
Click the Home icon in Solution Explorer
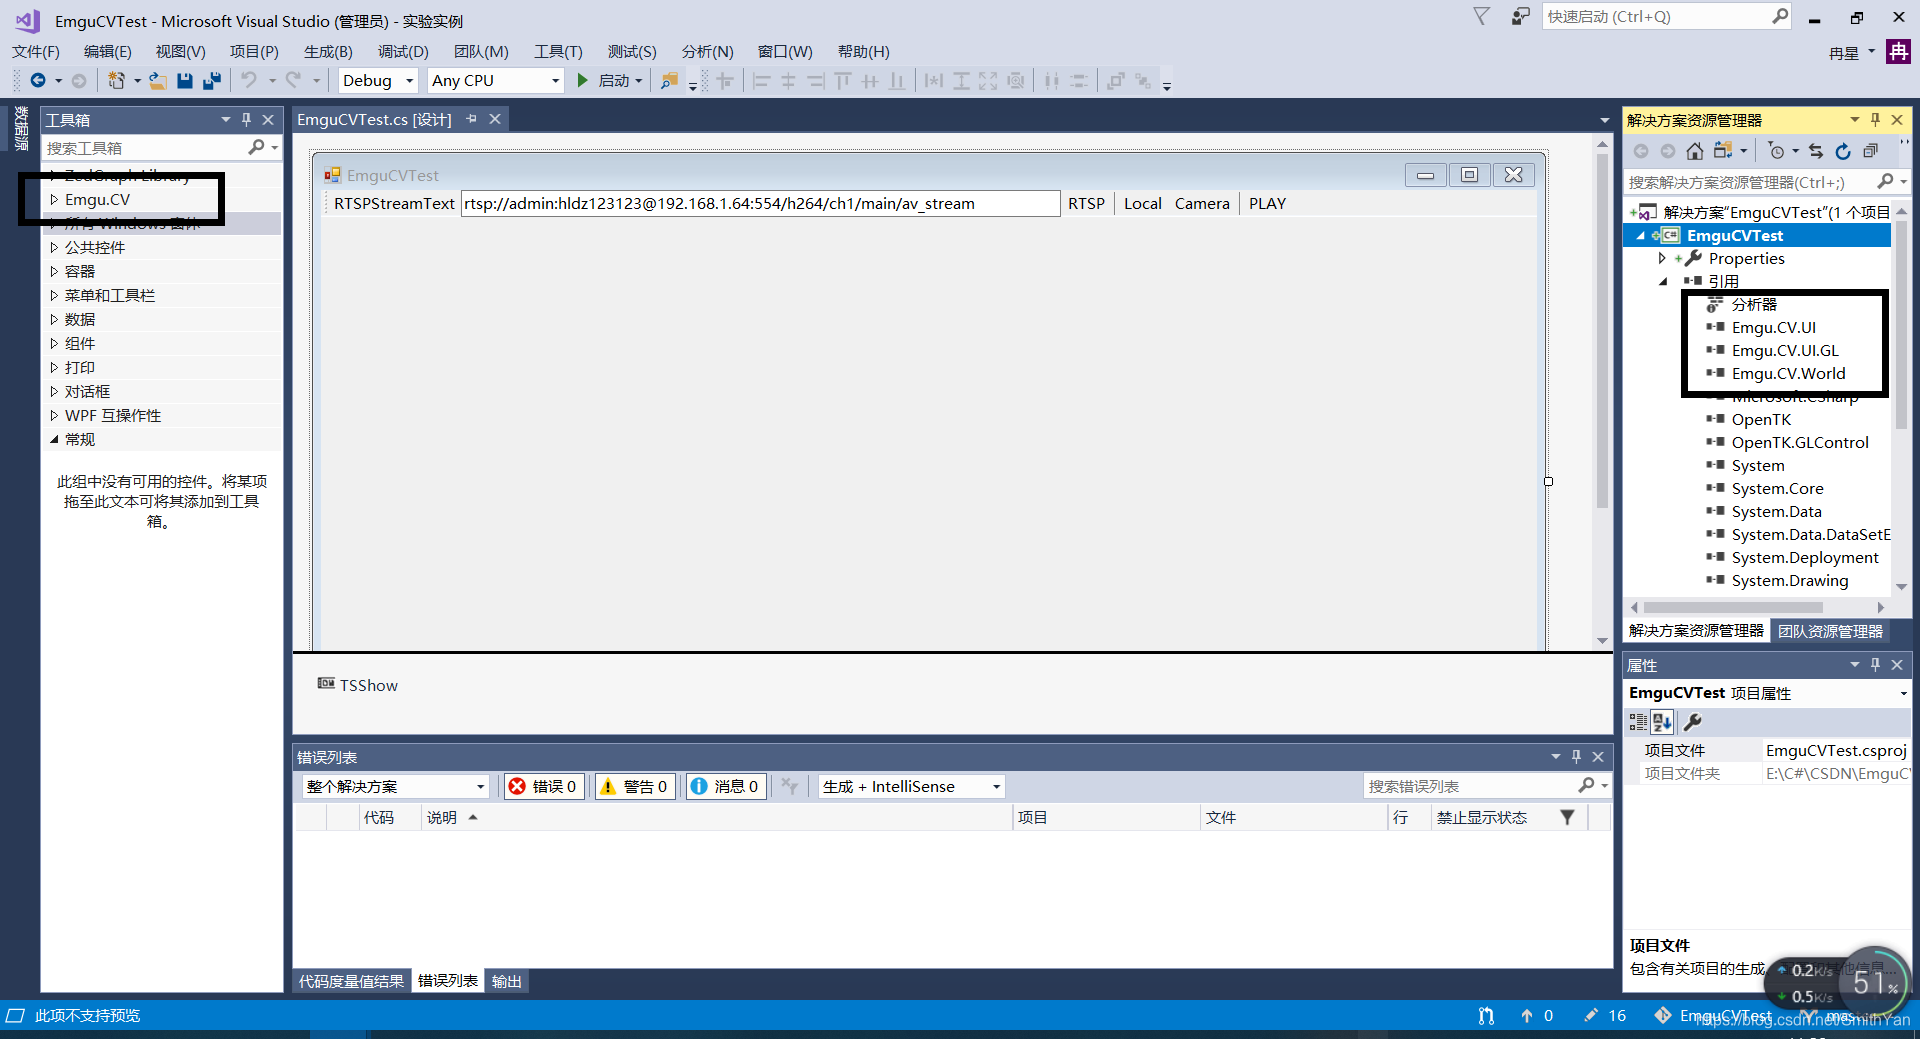(x=1694, y=151)
